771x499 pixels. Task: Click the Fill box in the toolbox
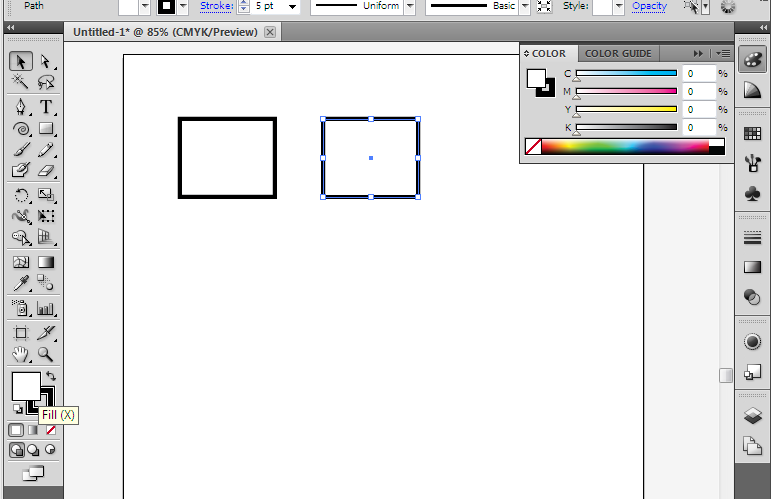[x=26, y=386]
